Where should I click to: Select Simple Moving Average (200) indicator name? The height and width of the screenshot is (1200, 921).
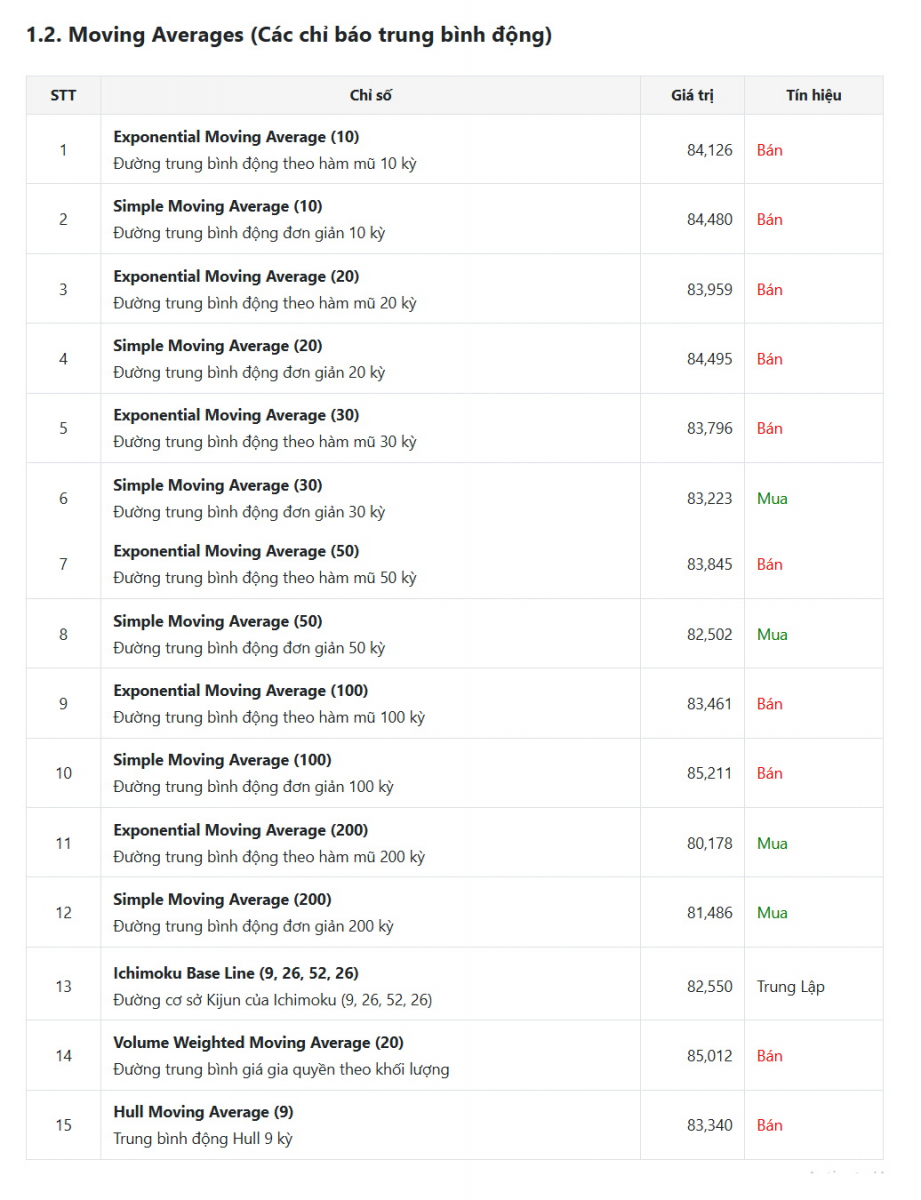point(222,900)
